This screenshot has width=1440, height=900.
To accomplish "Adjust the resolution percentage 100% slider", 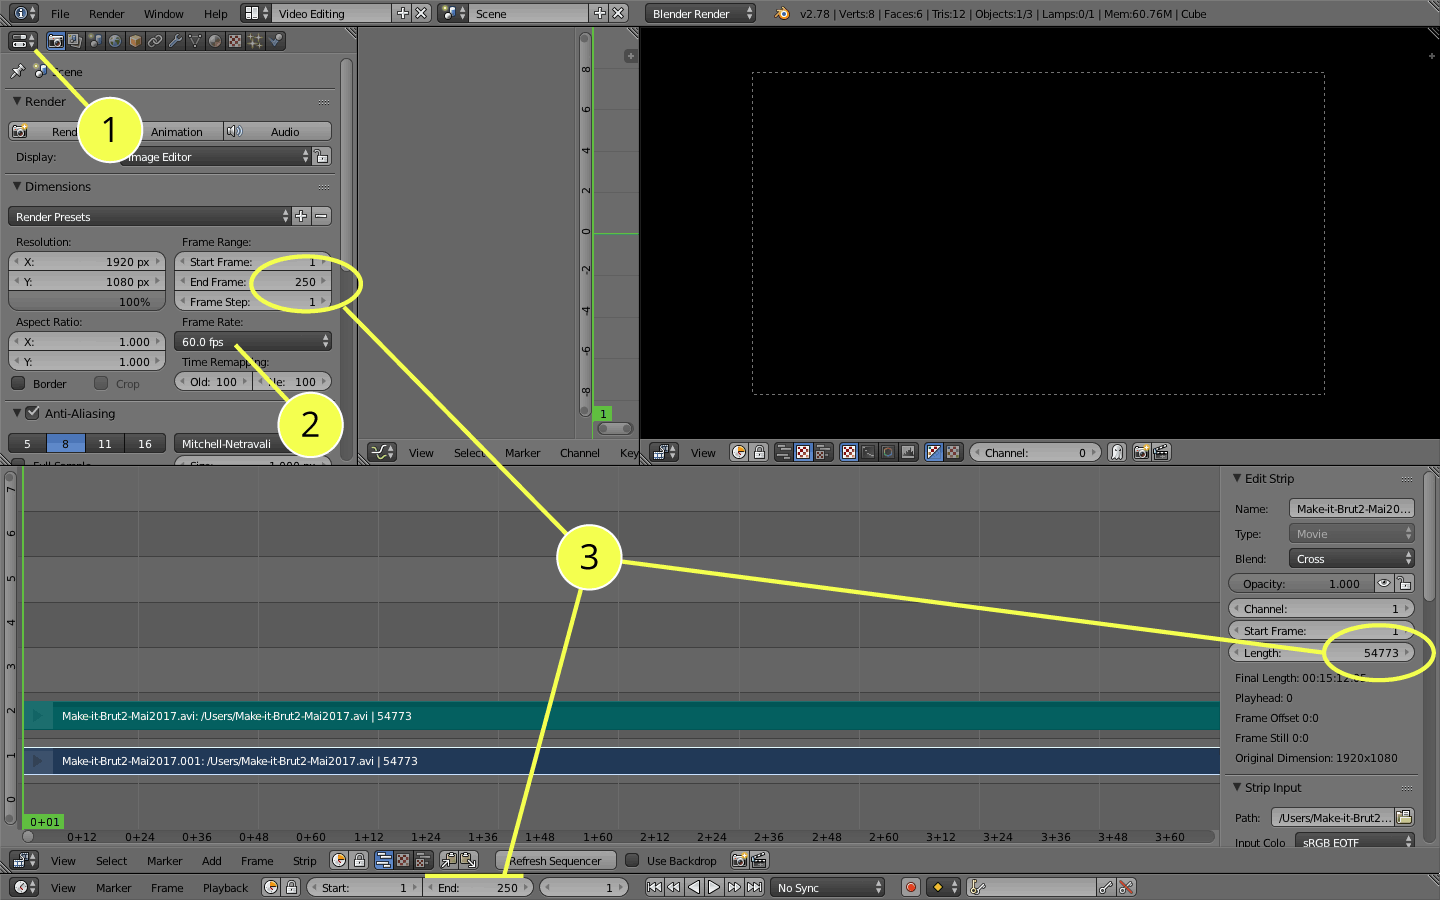I will click(86, 301).
